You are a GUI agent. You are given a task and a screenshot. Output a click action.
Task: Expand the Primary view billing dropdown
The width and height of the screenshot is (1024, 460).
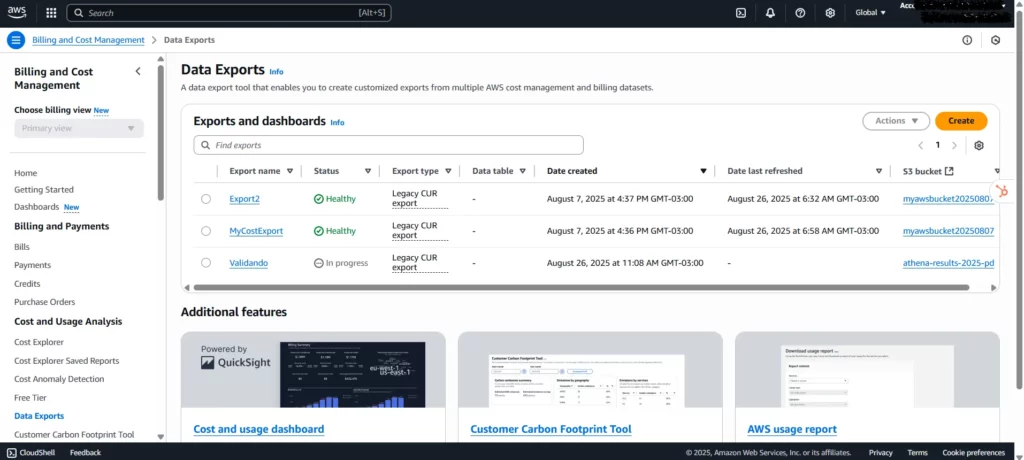[x=79, y=129]
